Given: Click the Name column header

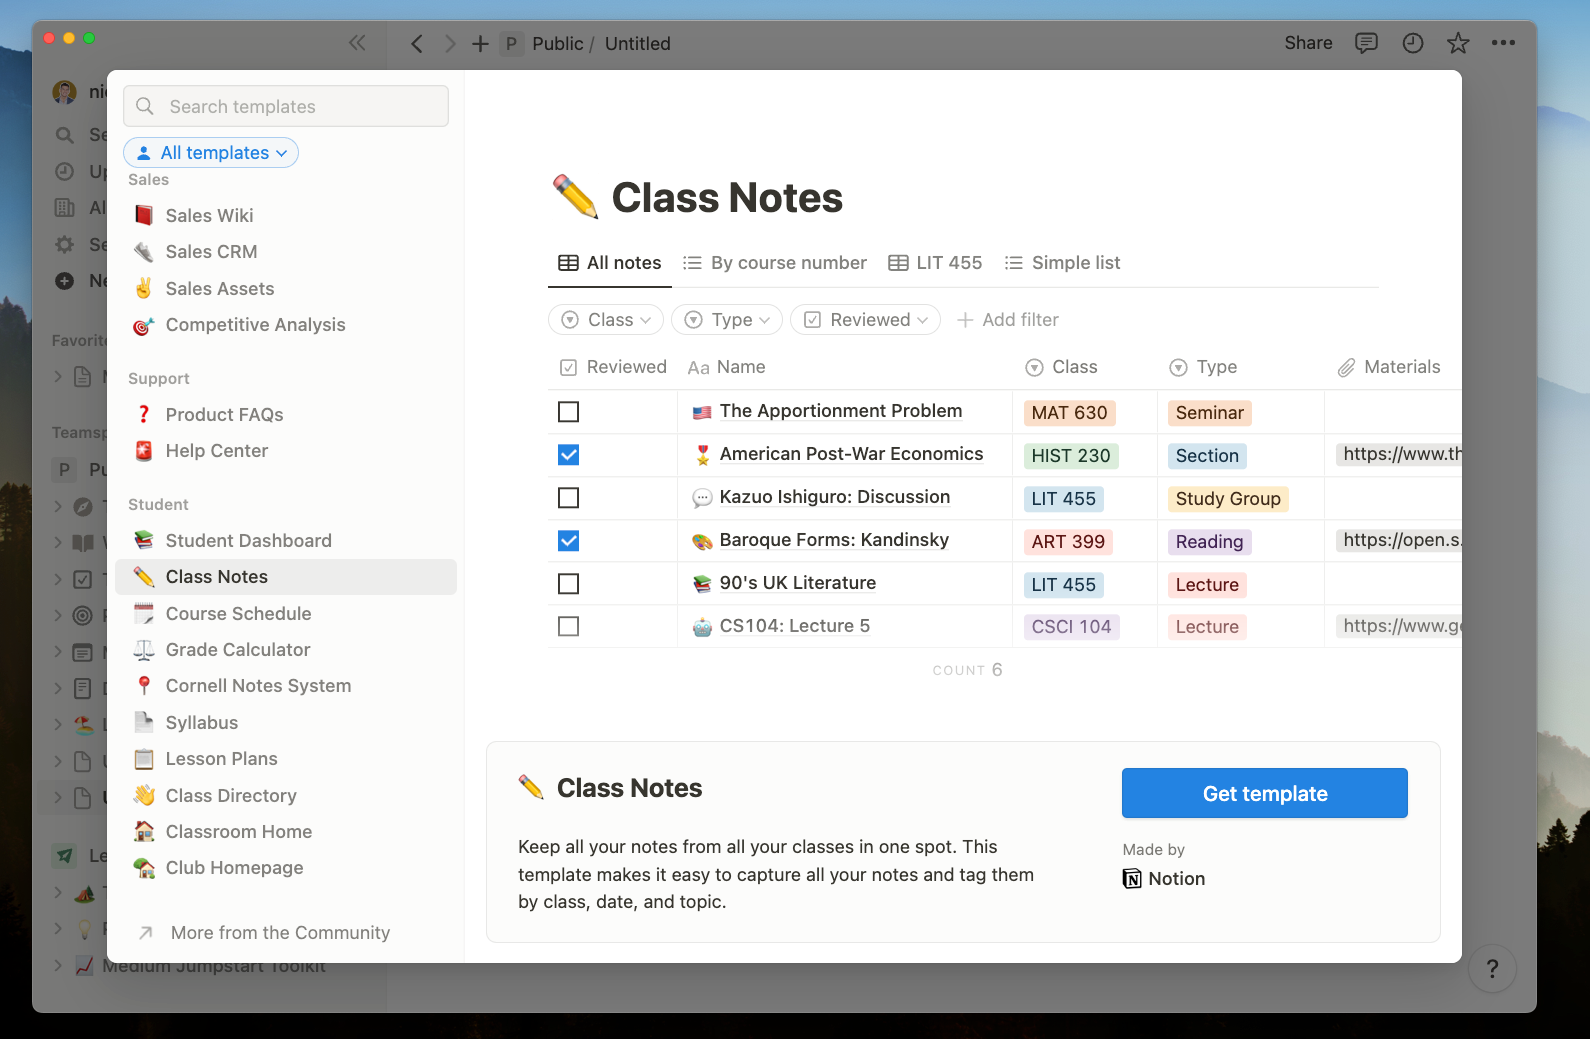Looking at the screenshot, I should pyautogui.click(x=727, y=367).
